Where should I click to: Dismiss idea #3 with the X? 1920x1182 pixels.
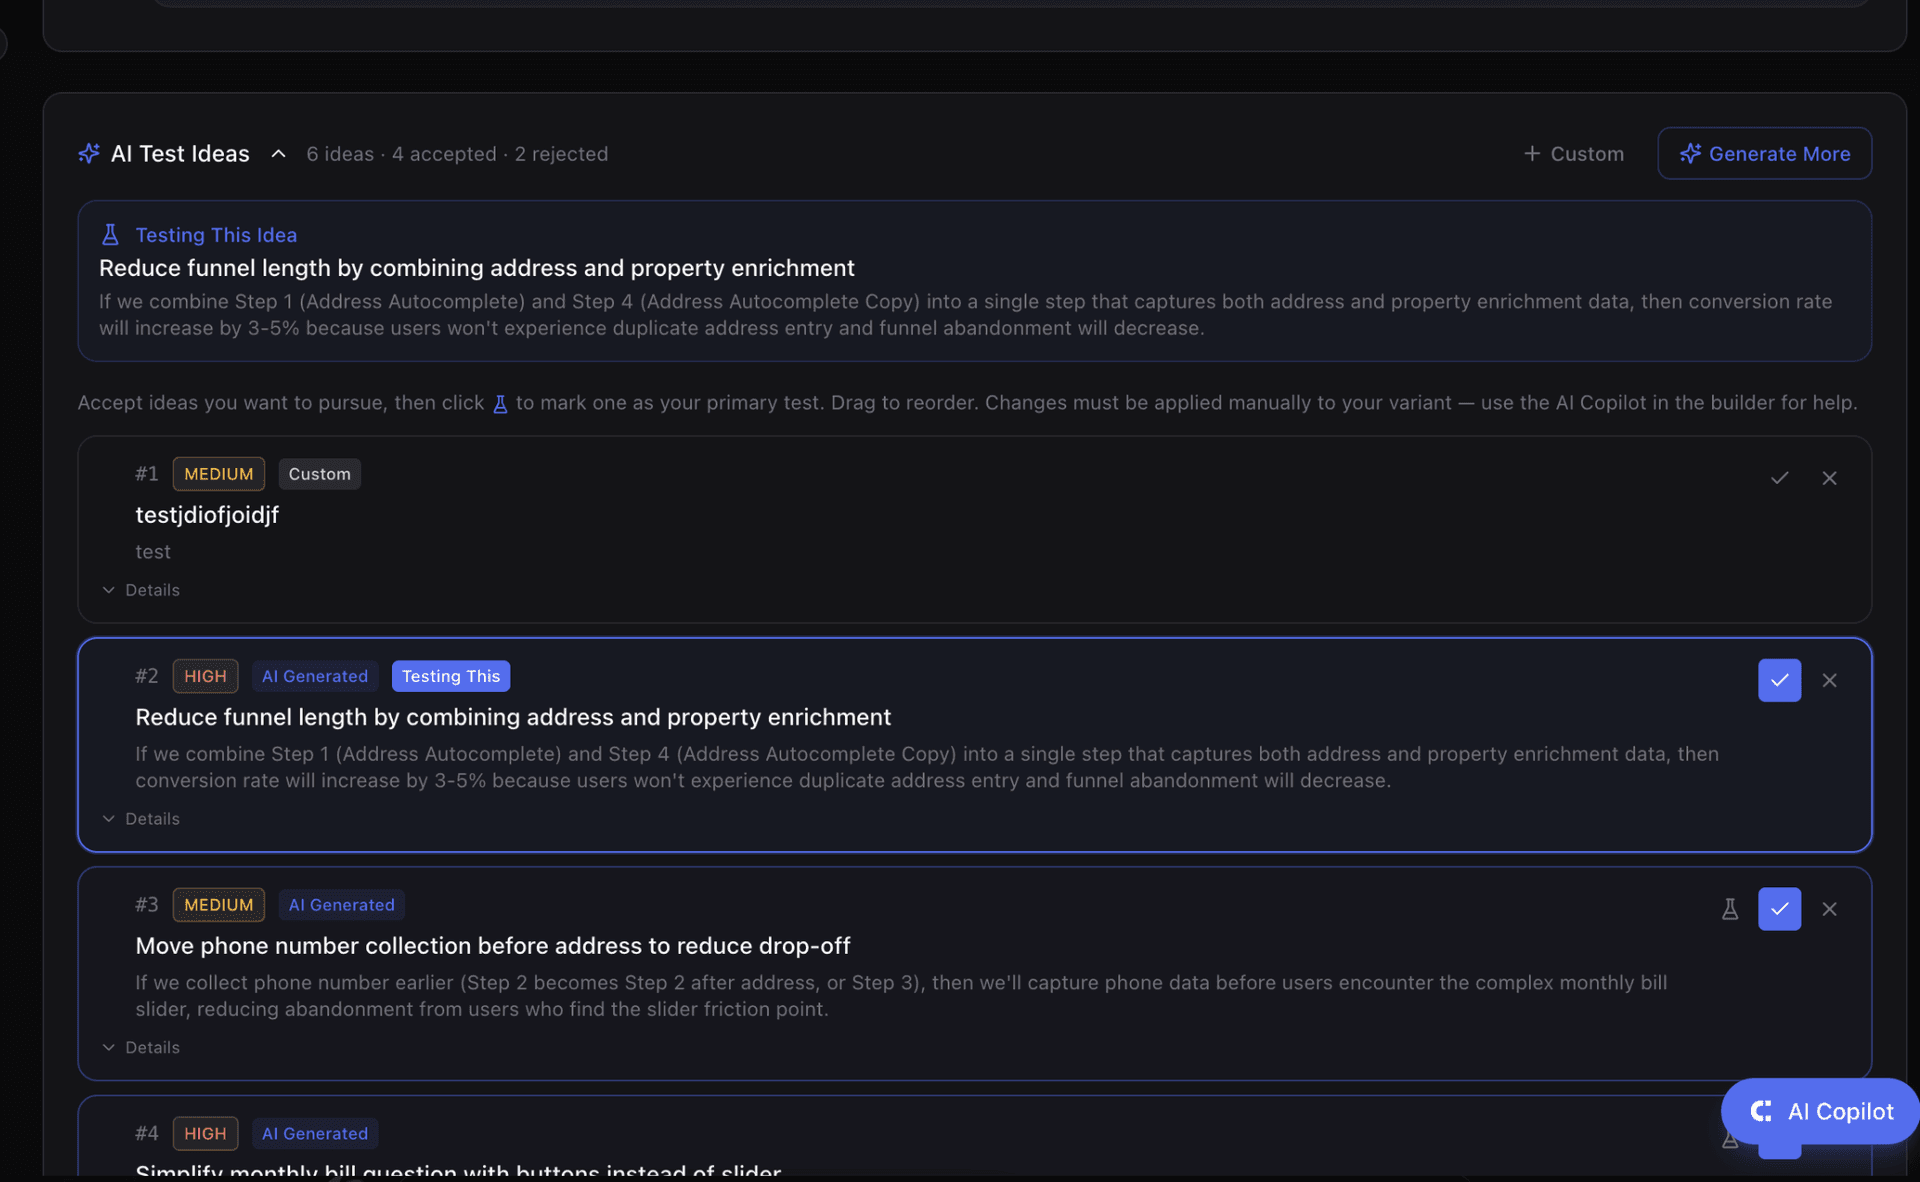click(1830, 909)
